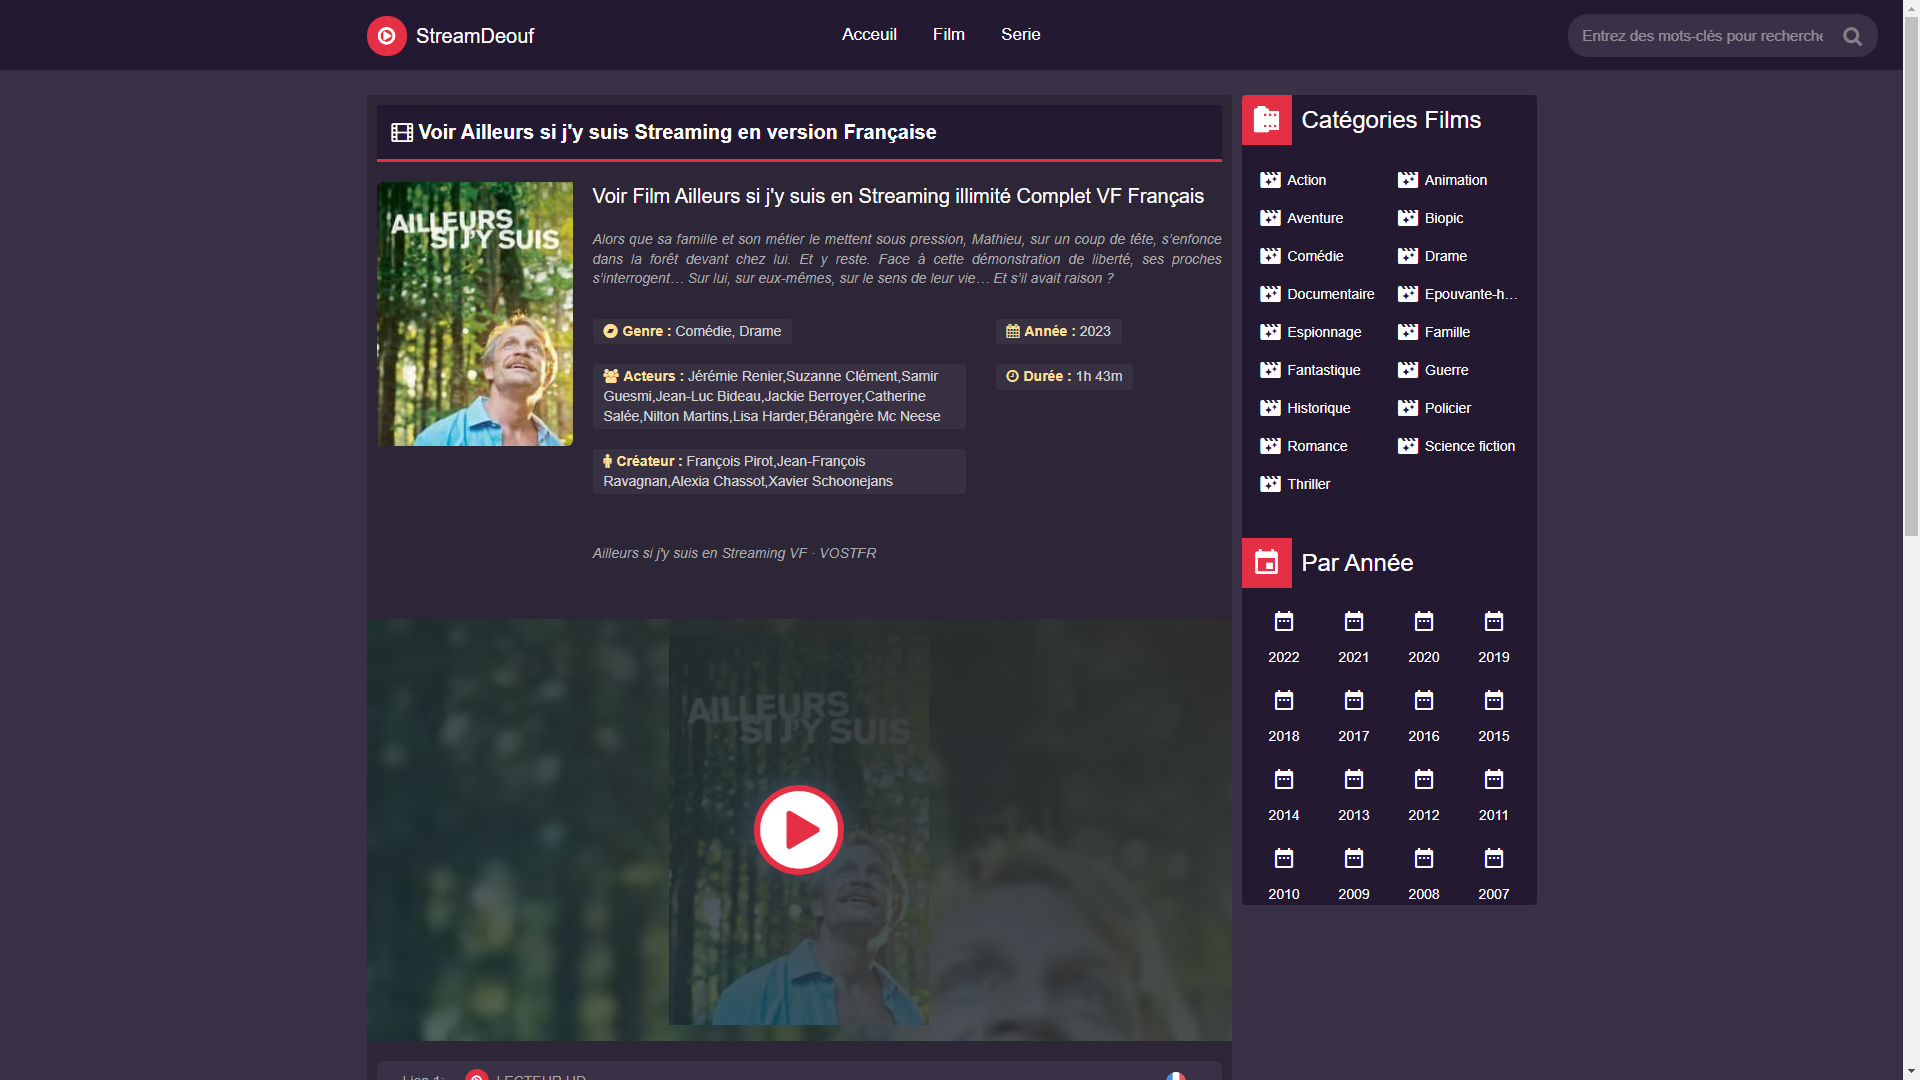Screen dimensions: 1920x1080
Task: Click the calendar icon above 2016
Action: tap(1424, 700)
